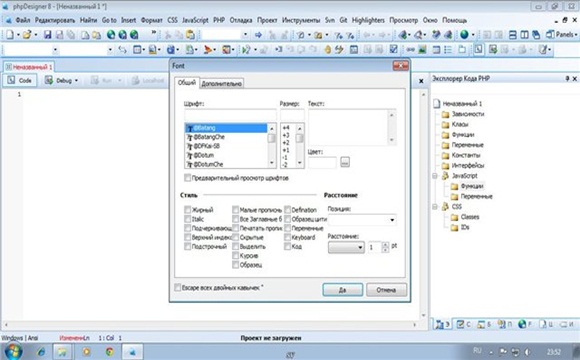Click the lightning bolt toolbar icon
The height and width of the screenshot is (360, 580).
[339, 49]
